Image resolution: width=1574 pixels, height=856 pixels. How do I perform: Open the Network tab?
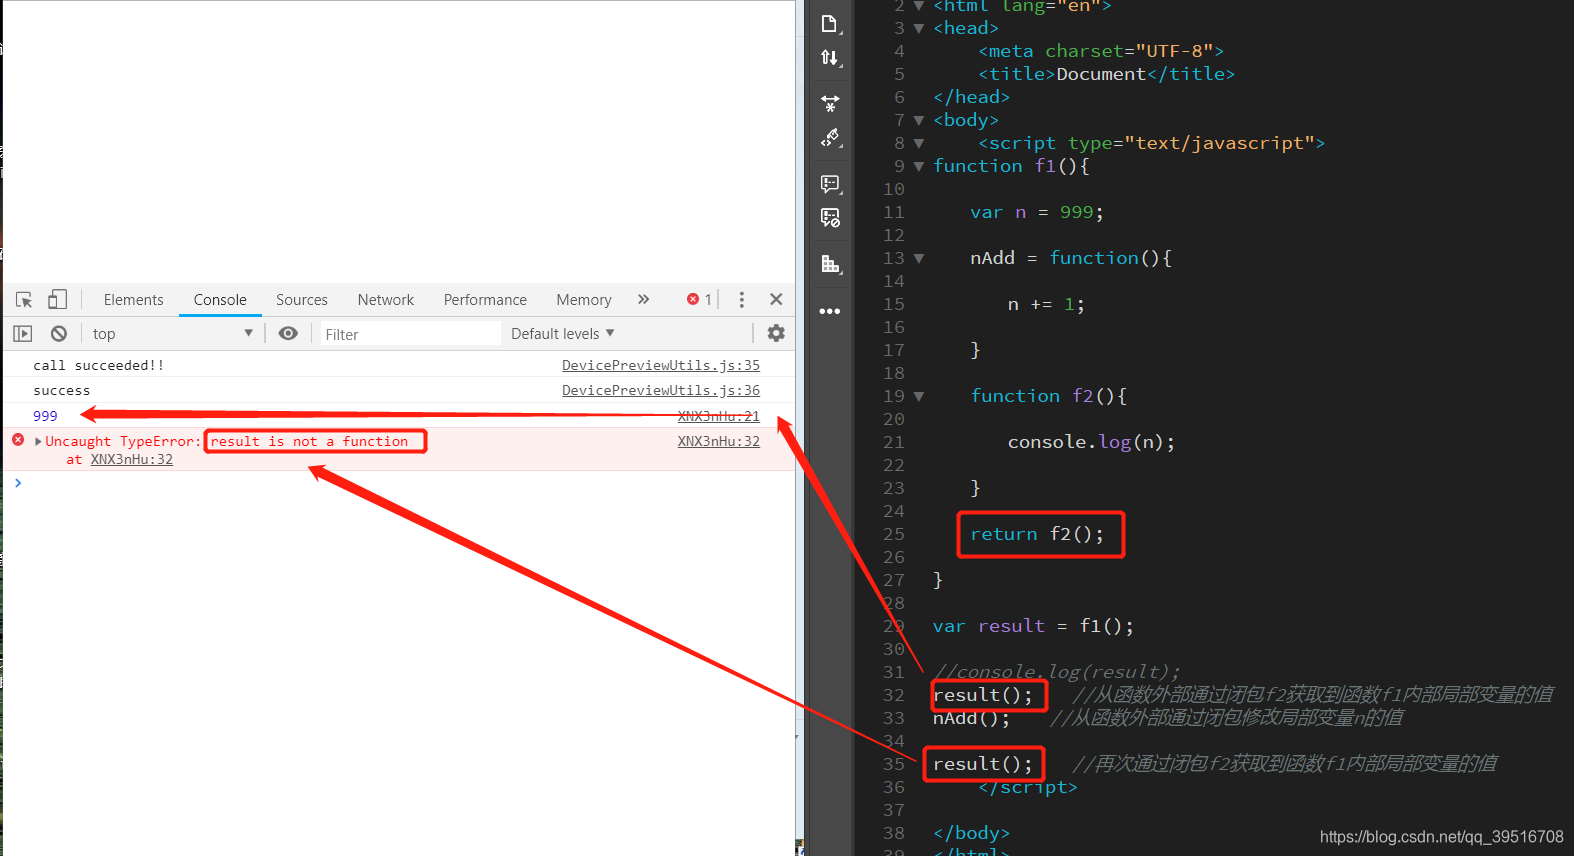click(386, 300)
